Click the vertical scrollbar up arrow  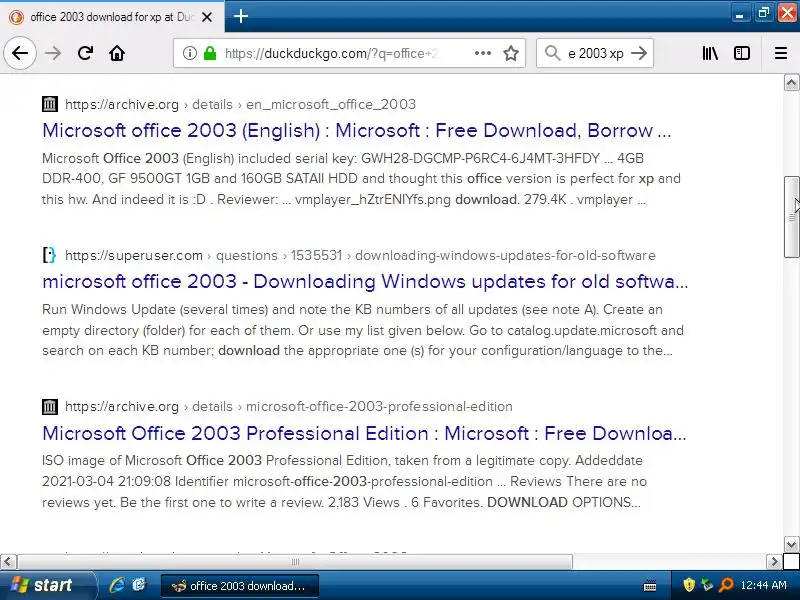791,83
